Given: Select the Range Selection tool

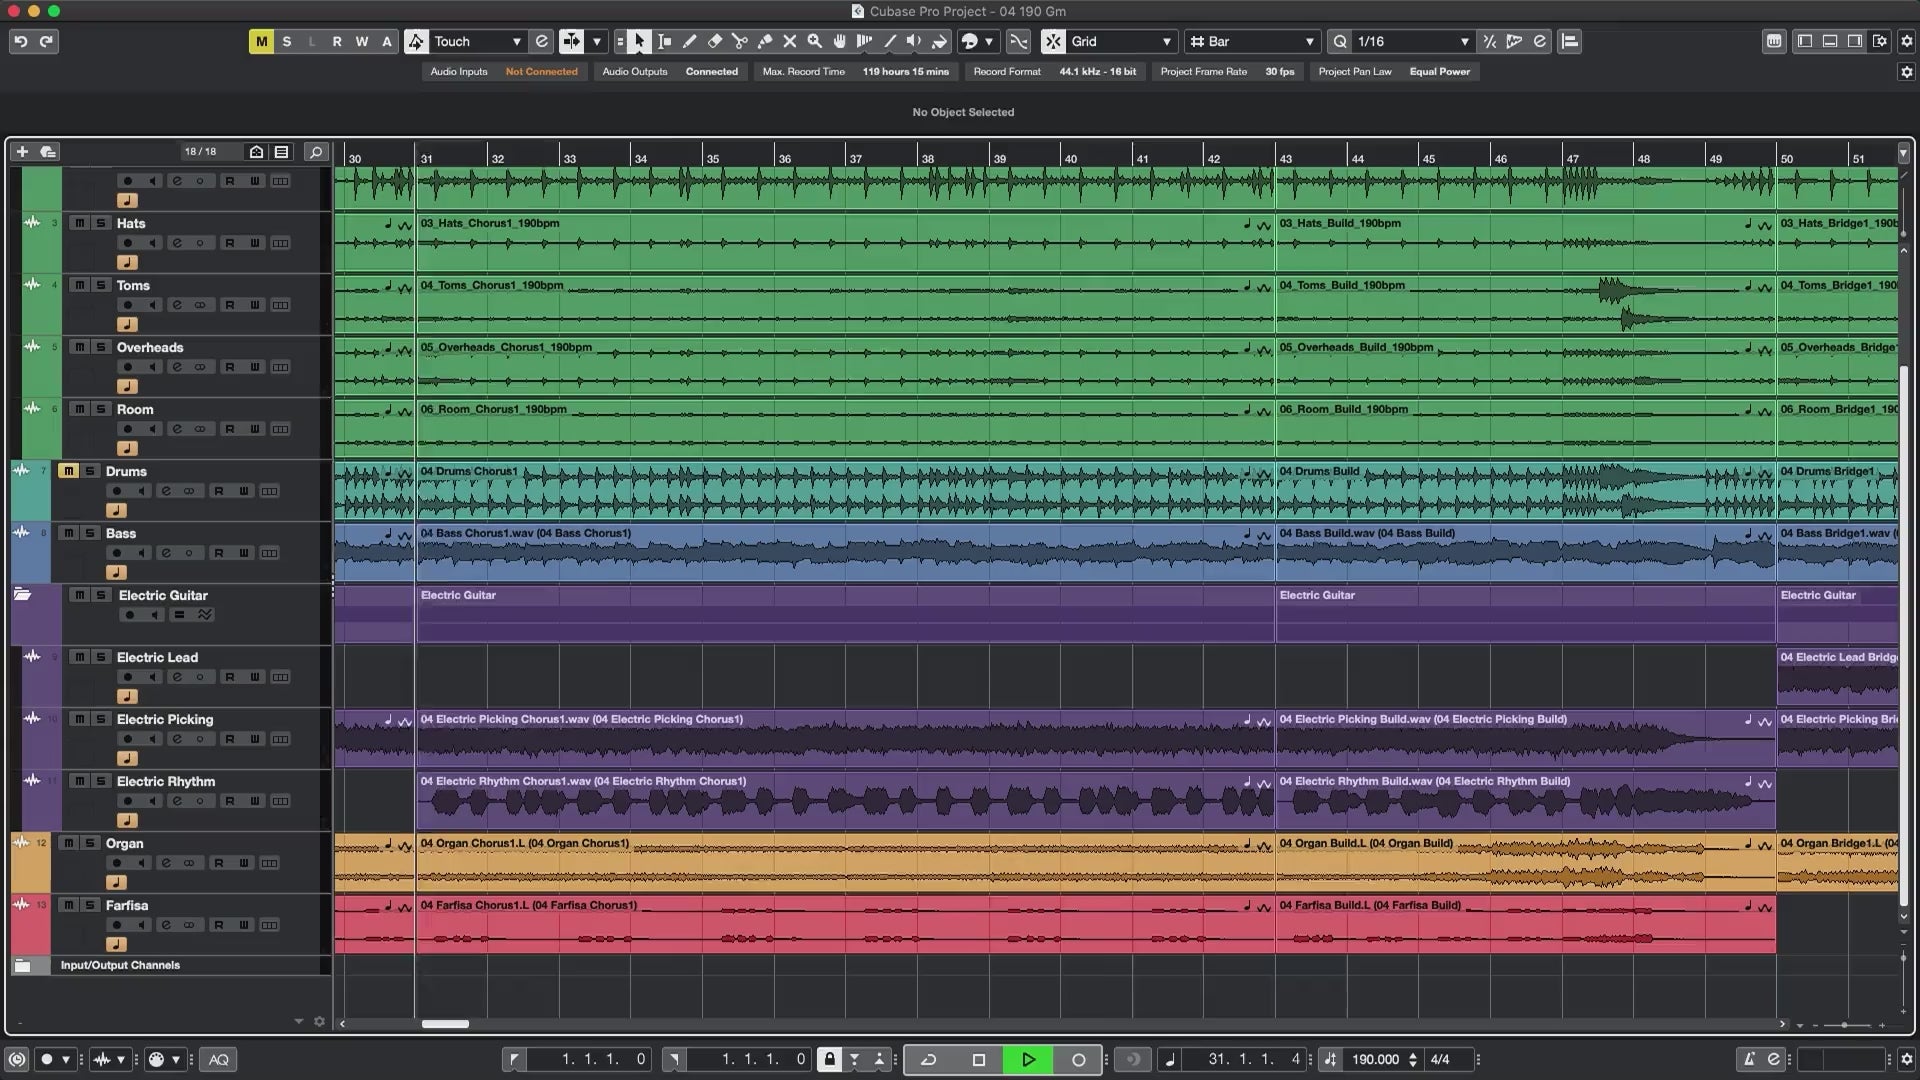Looking at the screenshot, I should click(664, 41).
